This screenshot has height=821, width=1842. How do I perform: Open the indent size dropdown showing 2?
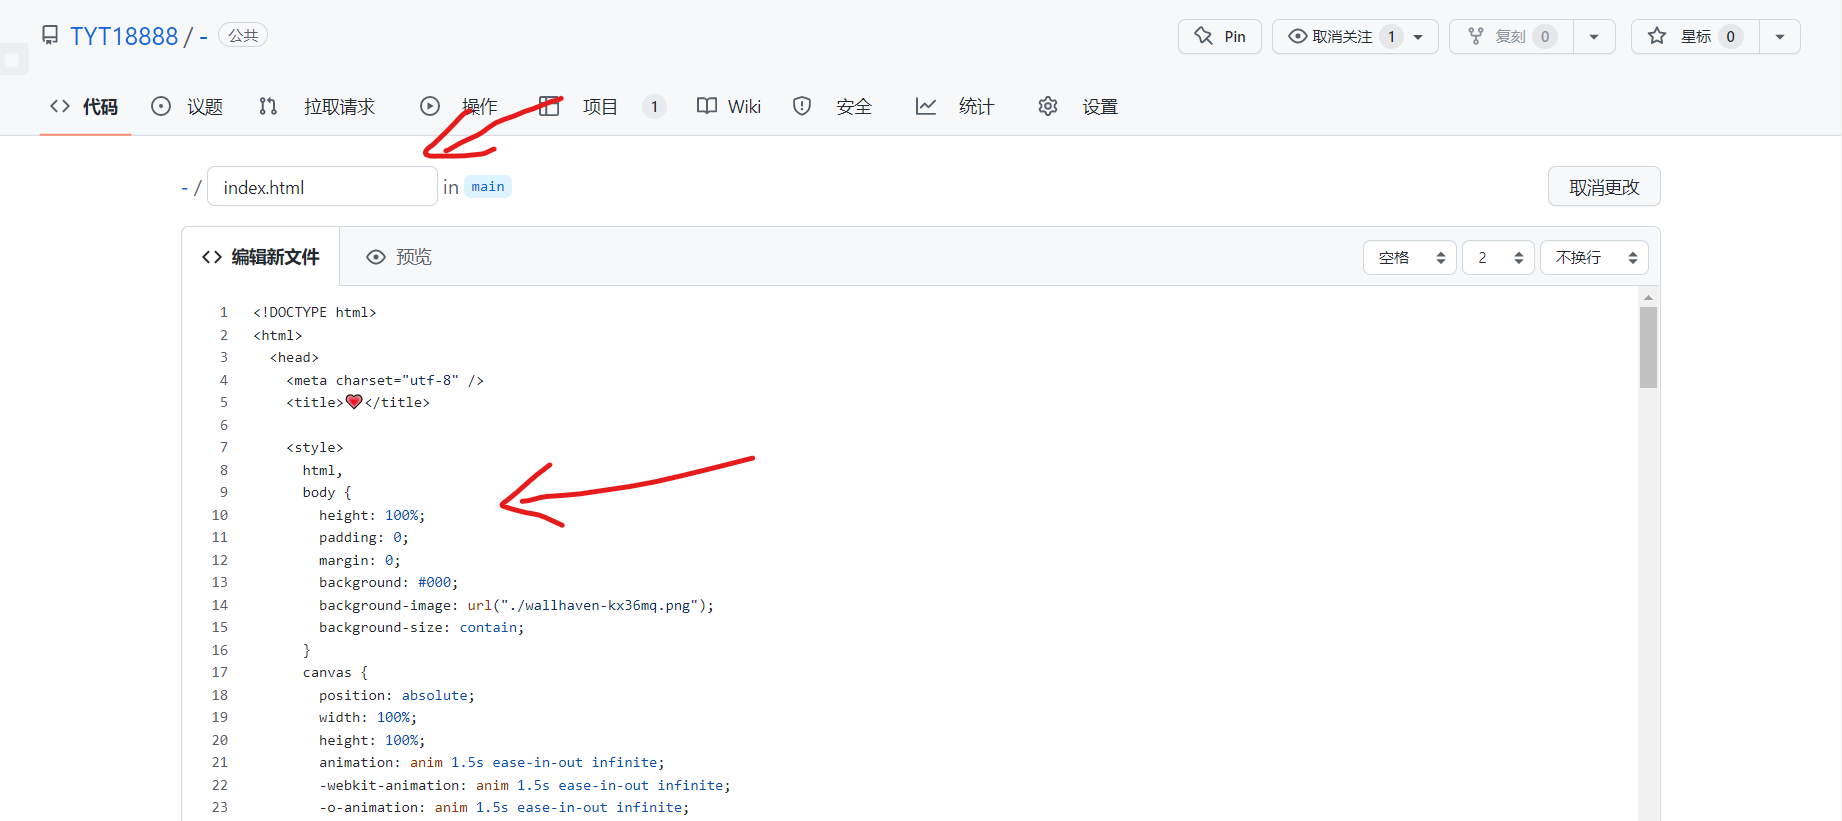point(1497,258)
